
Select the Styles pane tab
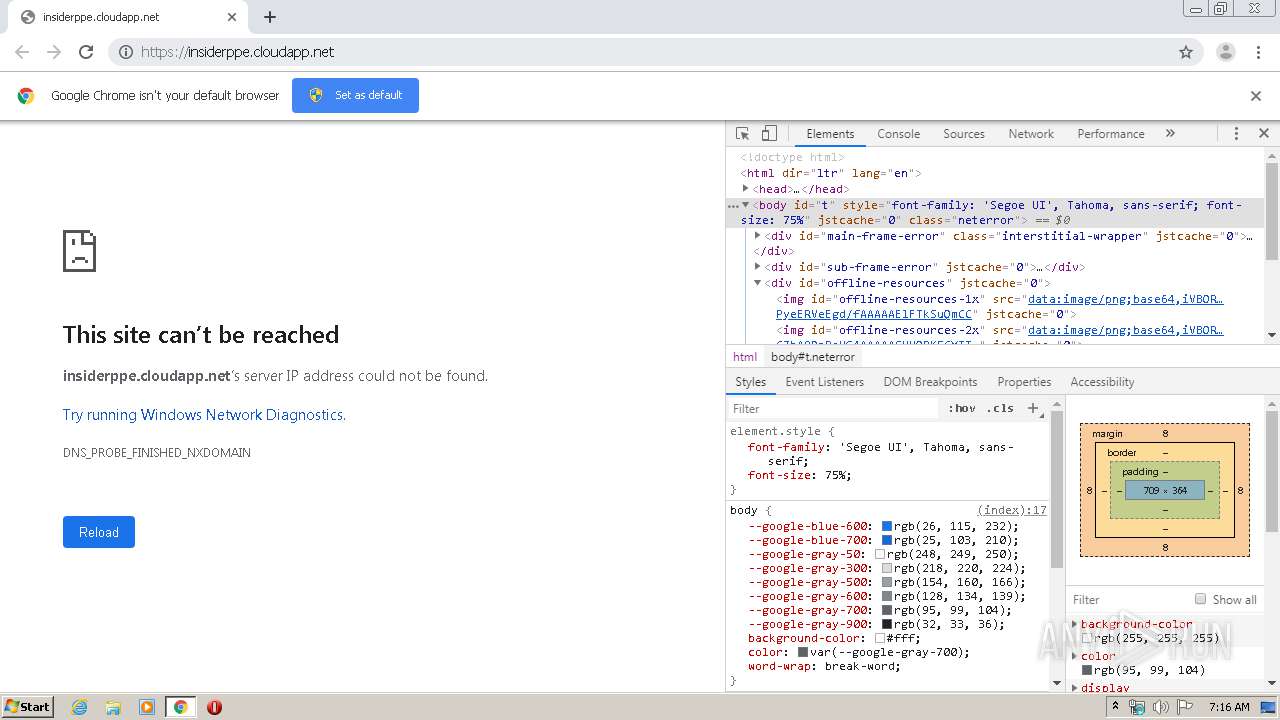(x=750, y=382)
